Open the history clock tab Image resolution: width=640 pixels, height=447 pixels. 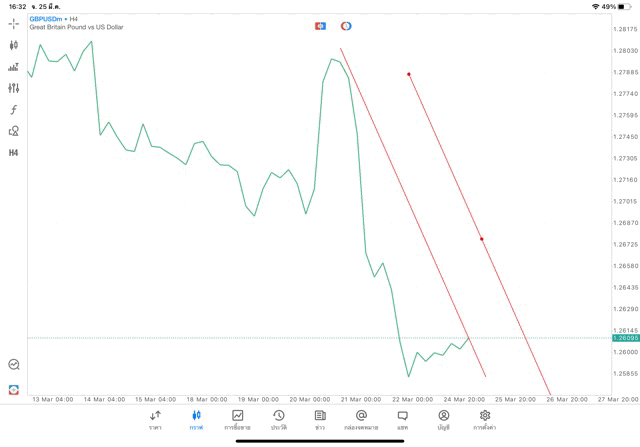(x=279, y=420)
